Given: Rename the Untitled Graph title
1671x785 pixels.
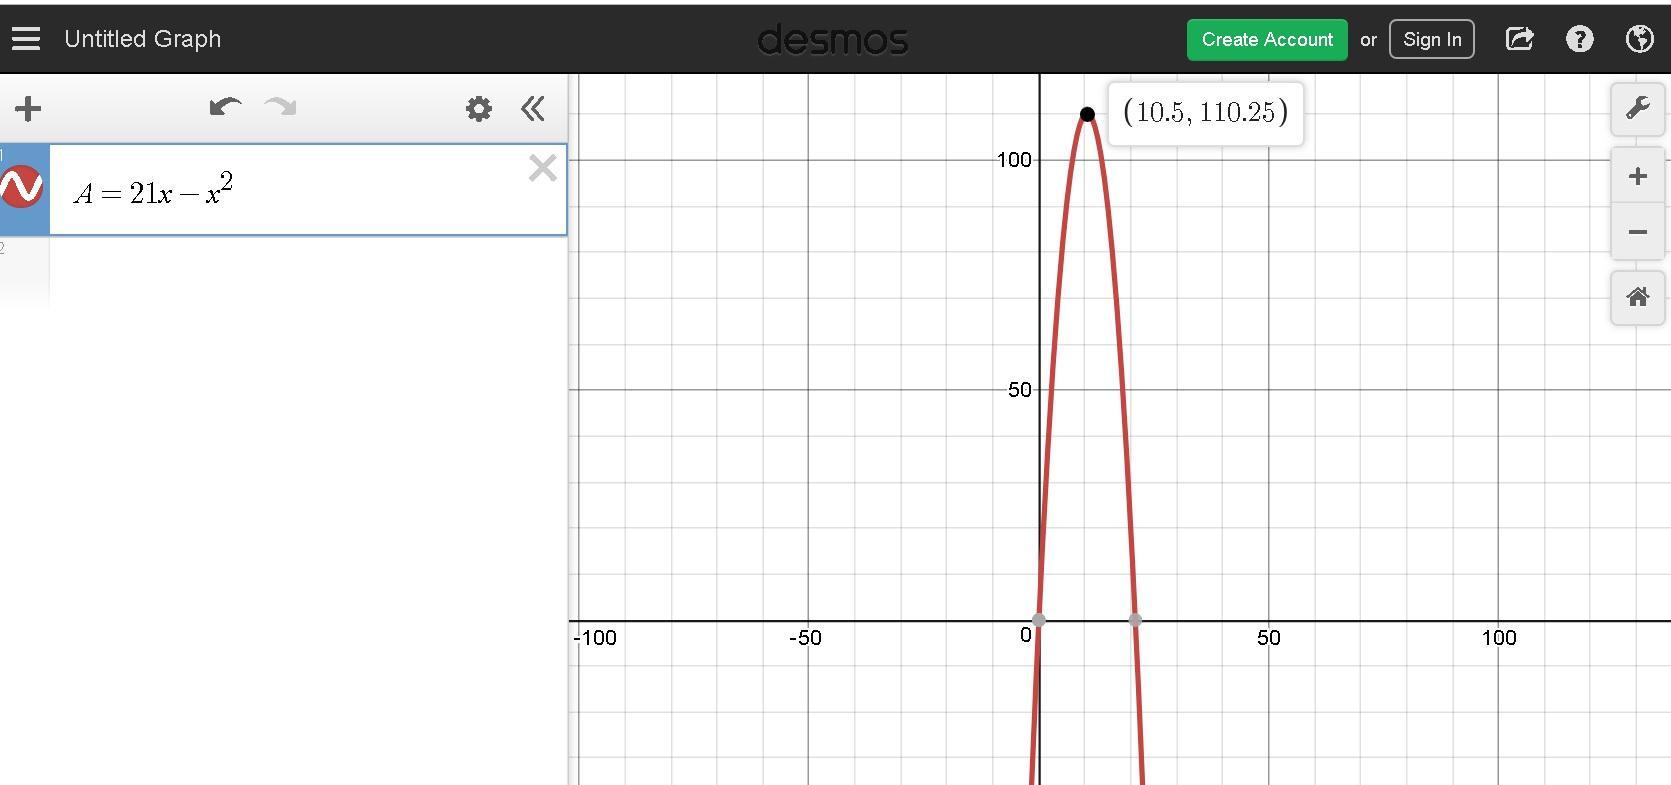Looking at the screenshot, I should (143, 39).
